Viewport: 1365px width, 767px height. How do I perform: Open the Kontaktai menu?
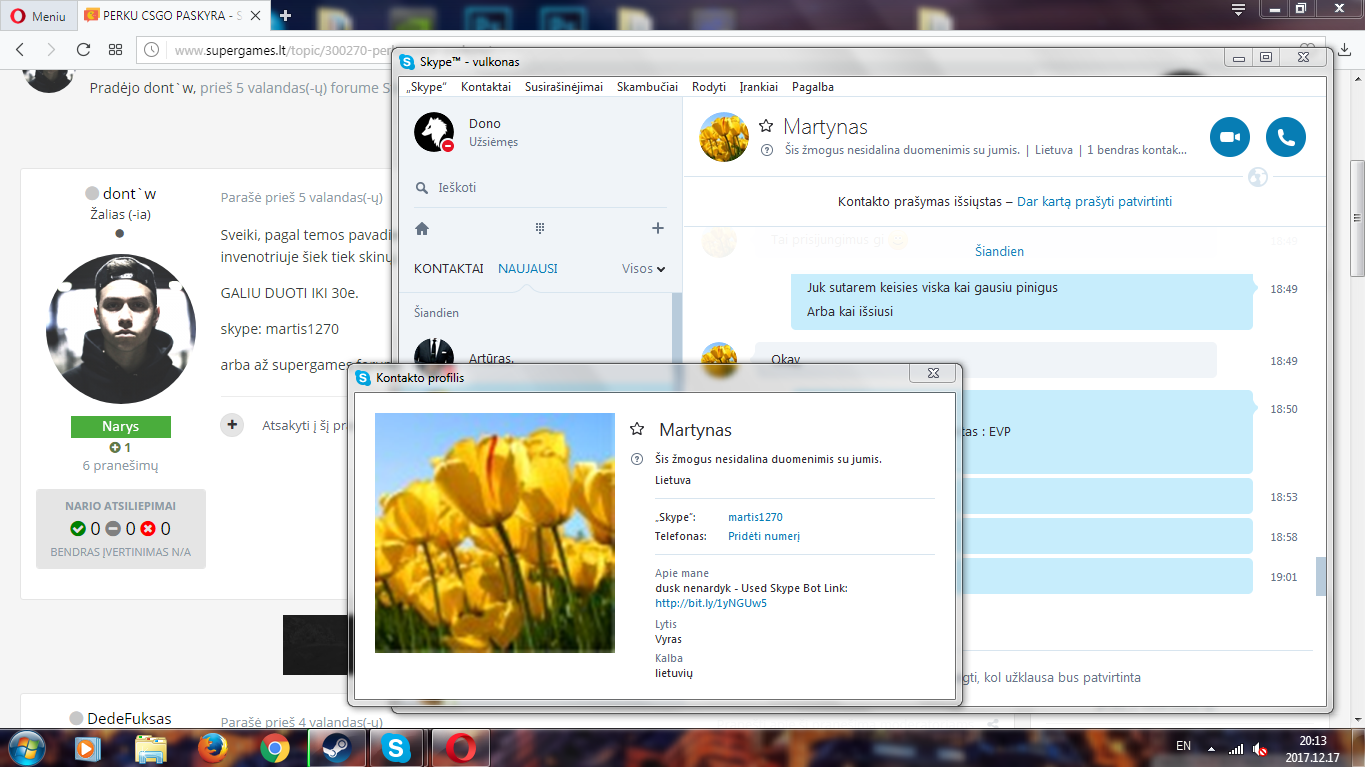486,87
